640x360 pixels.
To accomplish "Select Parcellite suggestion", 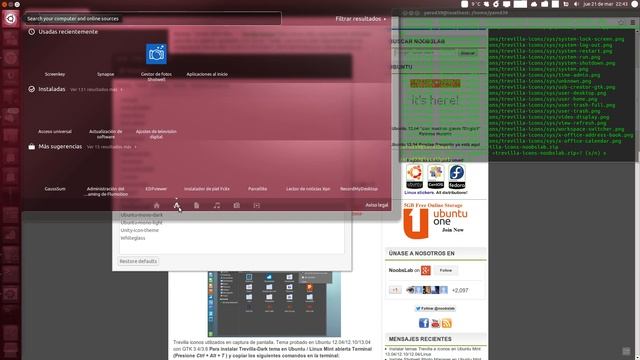I will (x=258, y=189).
